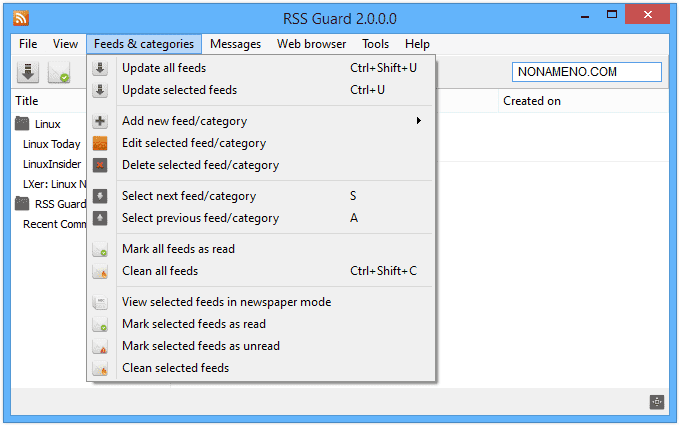Image resolution: width=679 pixels, height=425 pixels.
Task: Choose Mark all feeds as read
Action: (x=178, y=249)
